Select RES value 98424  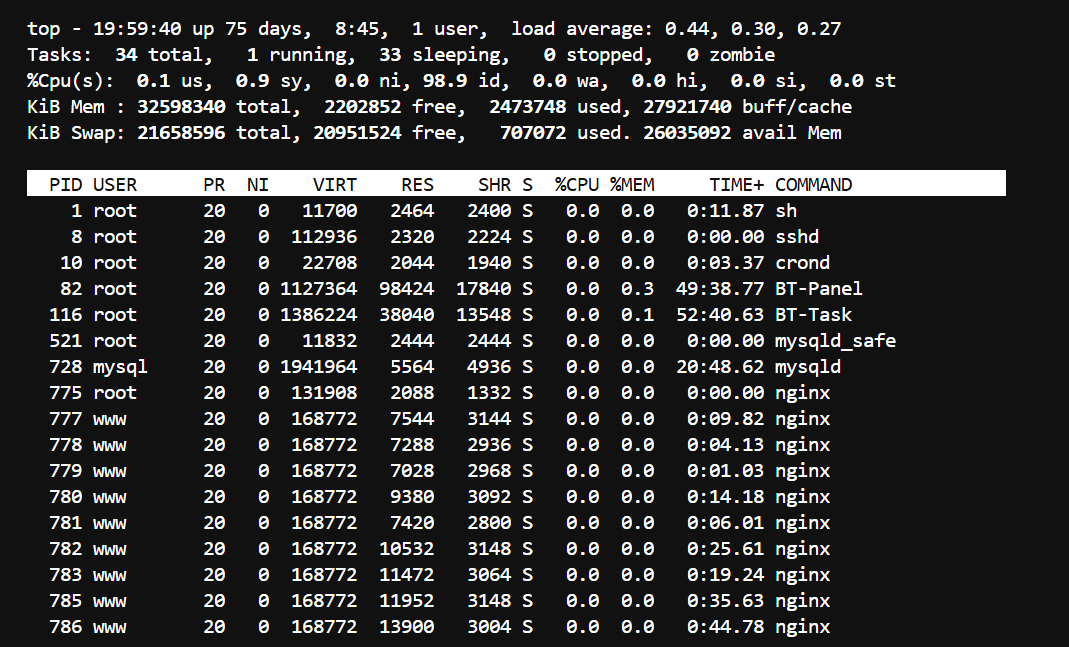click(x=406, y=288)
